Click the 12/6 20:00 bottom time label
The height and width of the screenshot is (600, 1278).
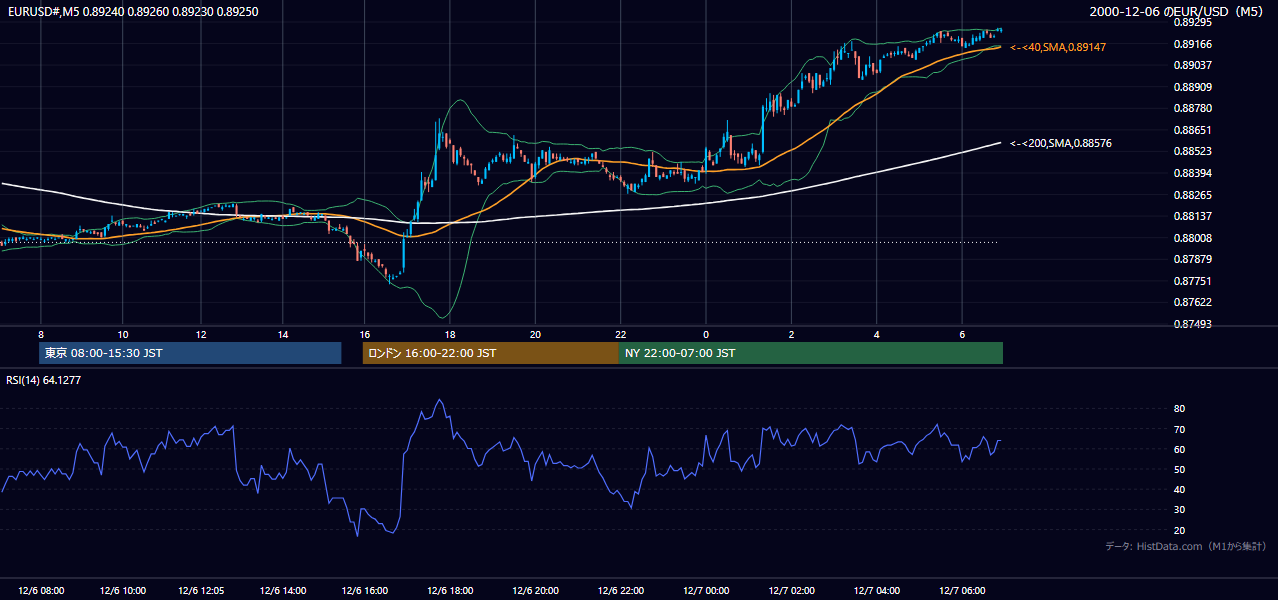[x=535, y=591]
